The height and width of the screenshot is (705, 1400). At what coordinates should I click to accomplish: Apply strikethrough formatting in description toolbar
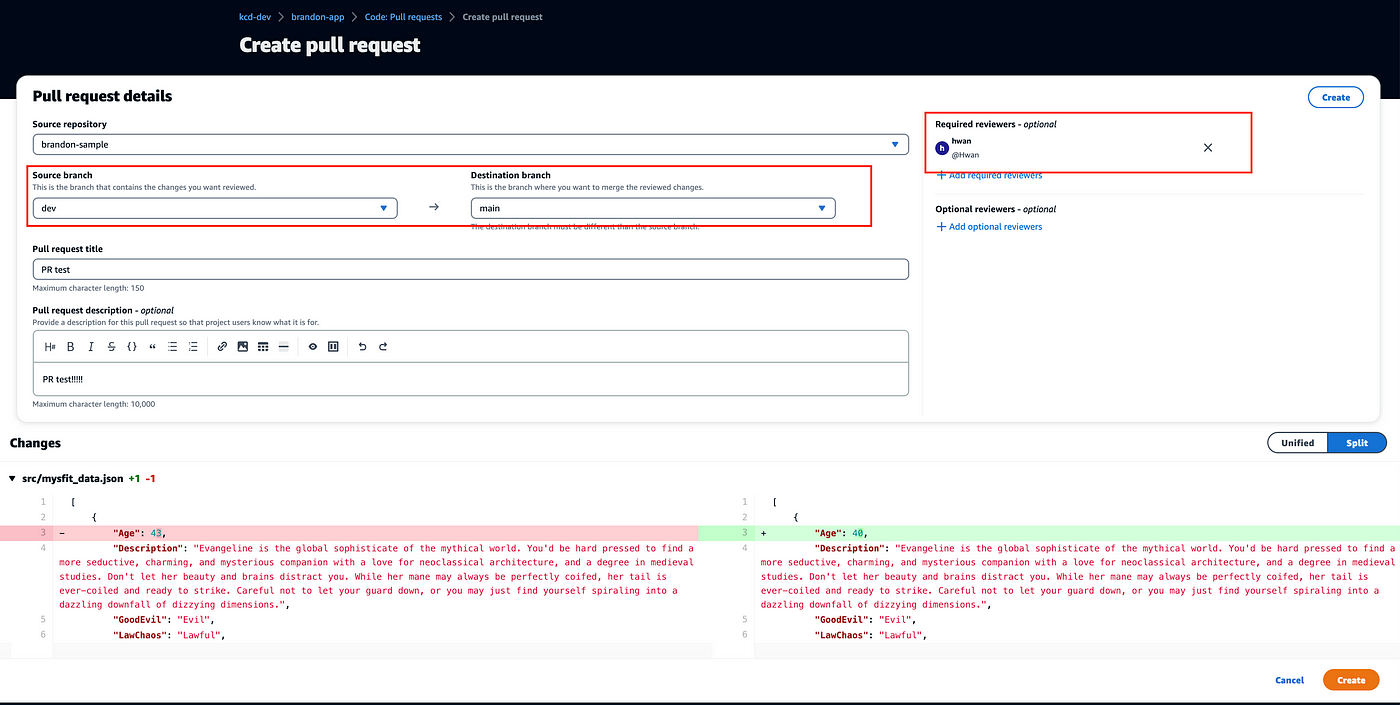click(111, 347)
